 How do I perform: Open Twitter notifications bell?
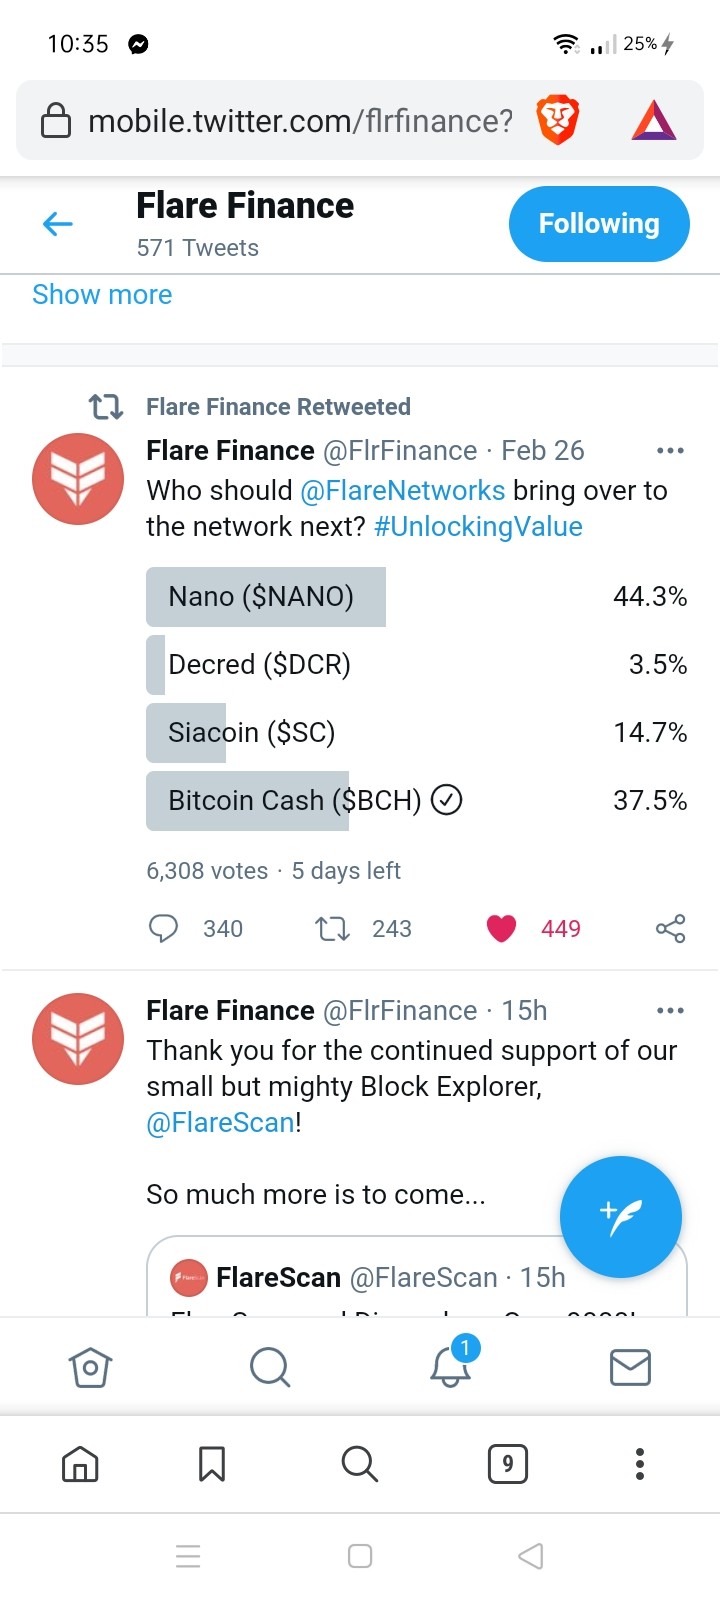tap(451, 1366)
